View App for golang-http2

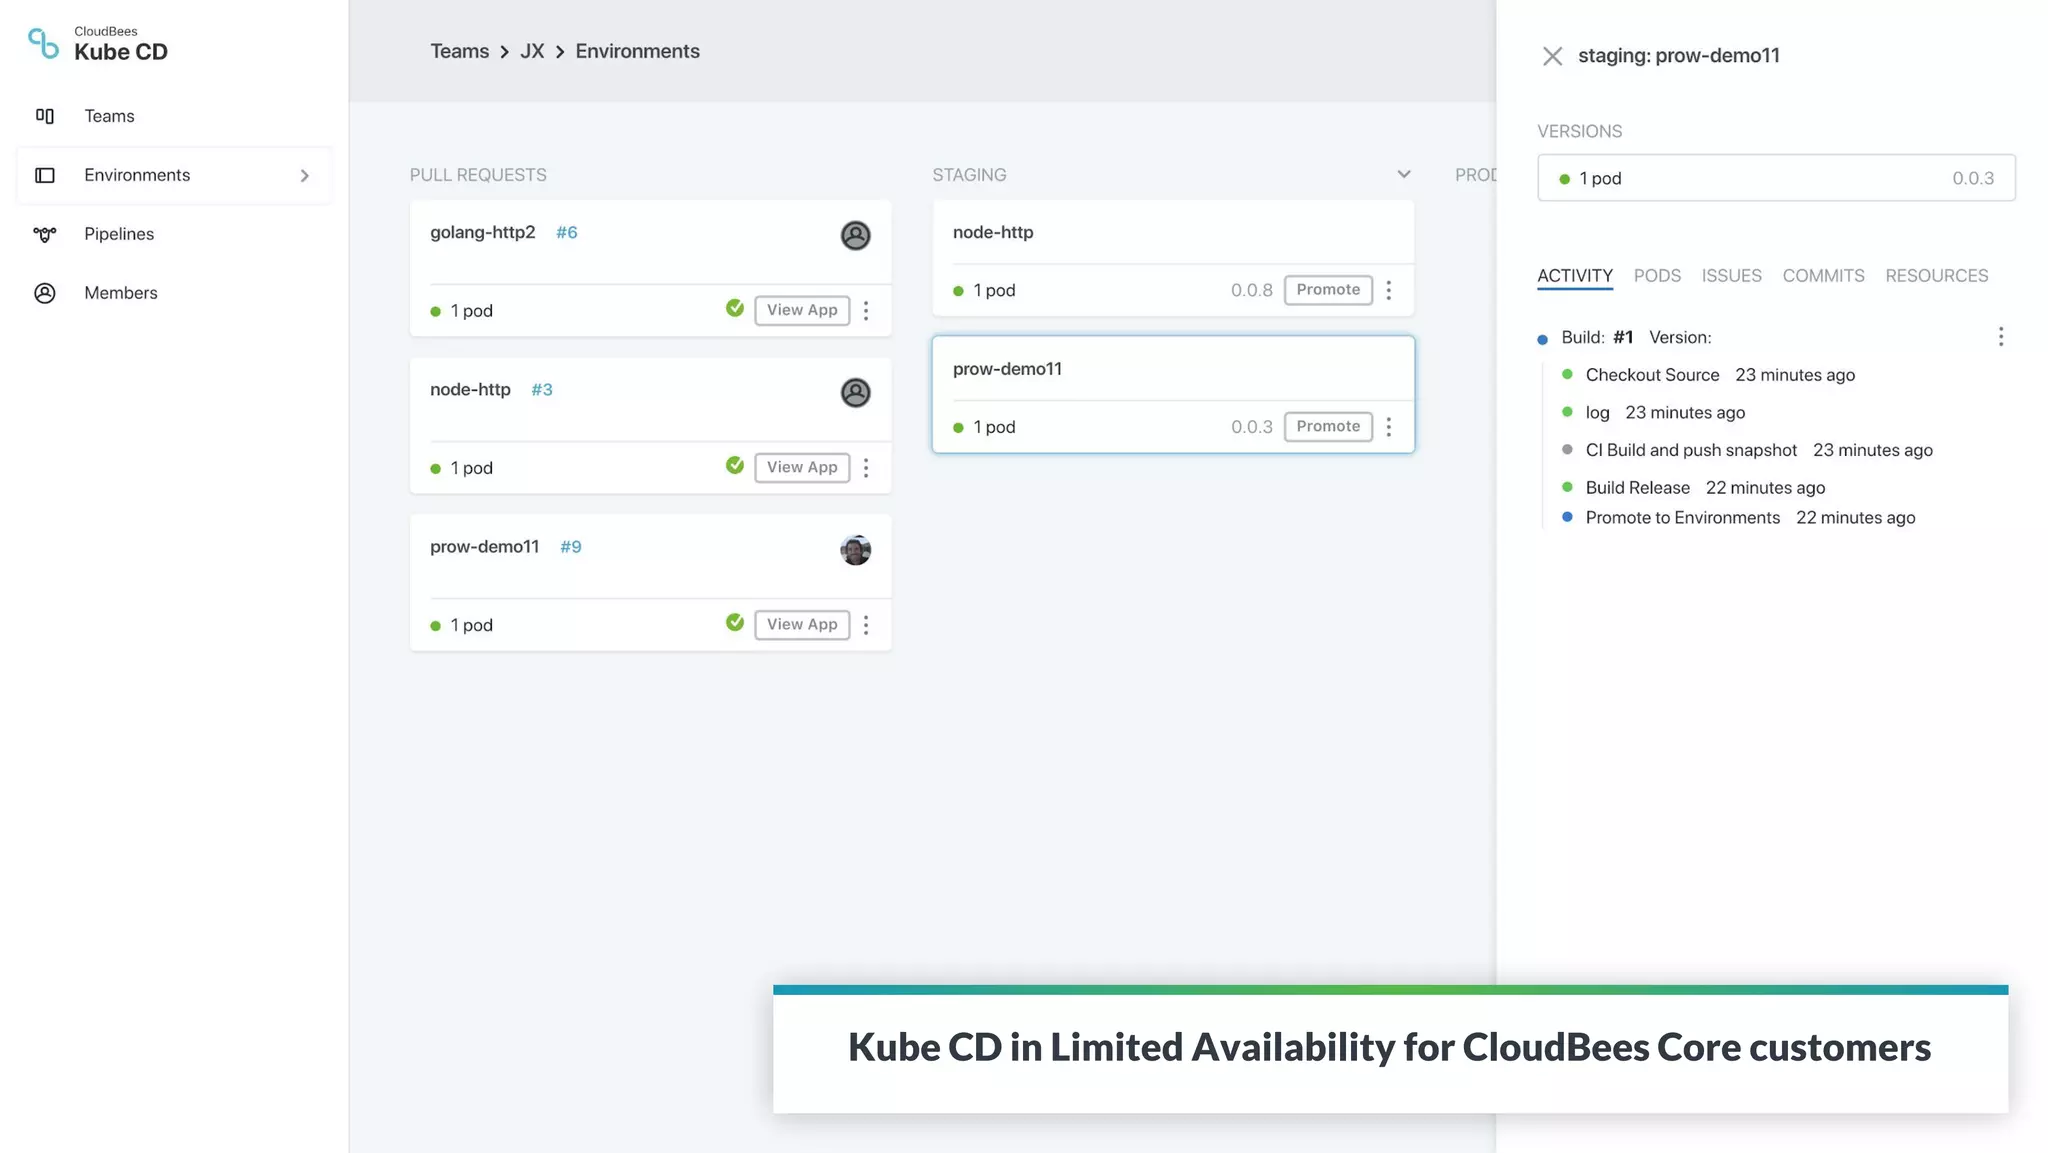[x=802, y=310]
